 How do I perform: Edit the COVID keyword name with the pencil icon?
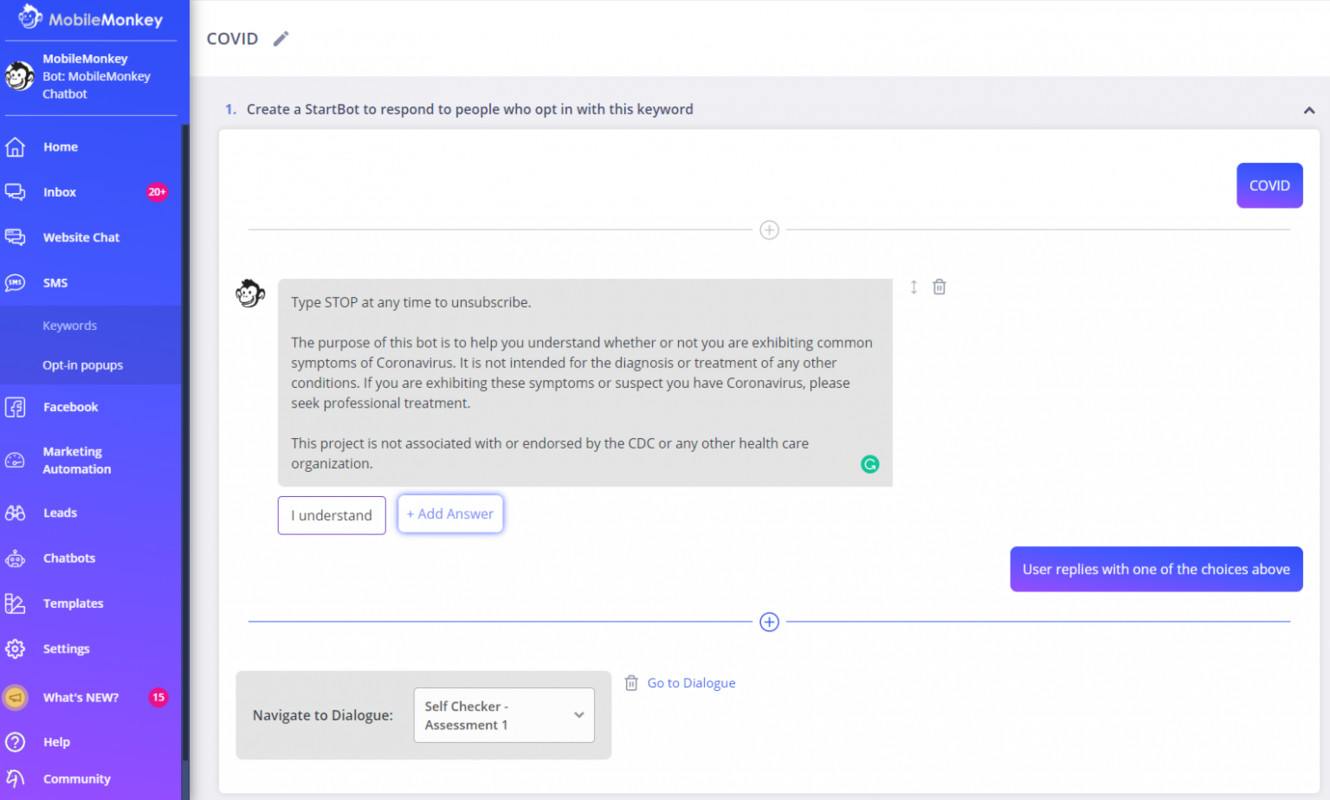(x=280, y=38)
